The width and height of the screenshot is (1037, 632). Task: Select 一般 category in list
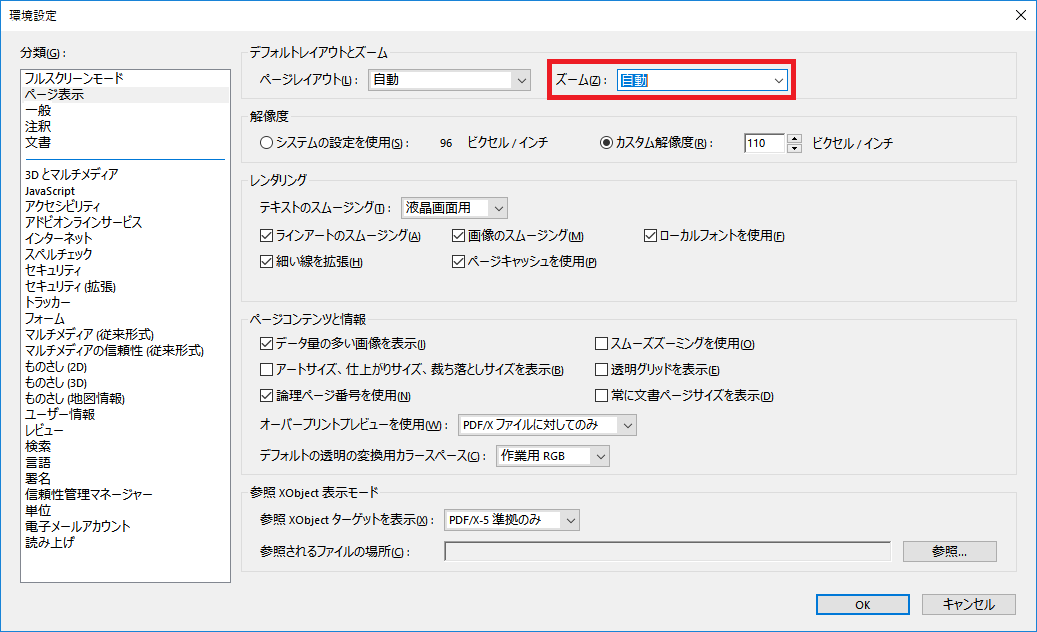pyautogui.click(x=38, y=110)
